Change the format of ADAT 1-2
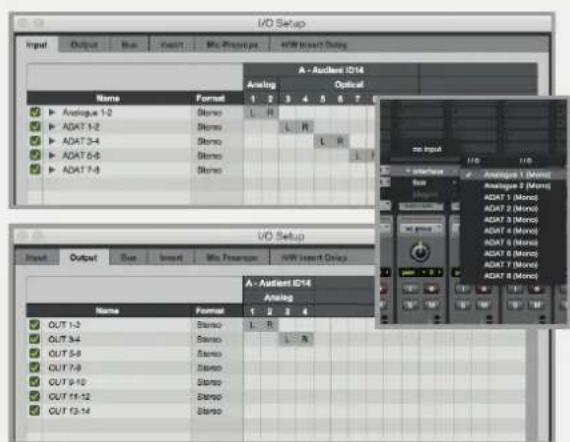Viewport: 570px width, 442px height. point(209,127)
